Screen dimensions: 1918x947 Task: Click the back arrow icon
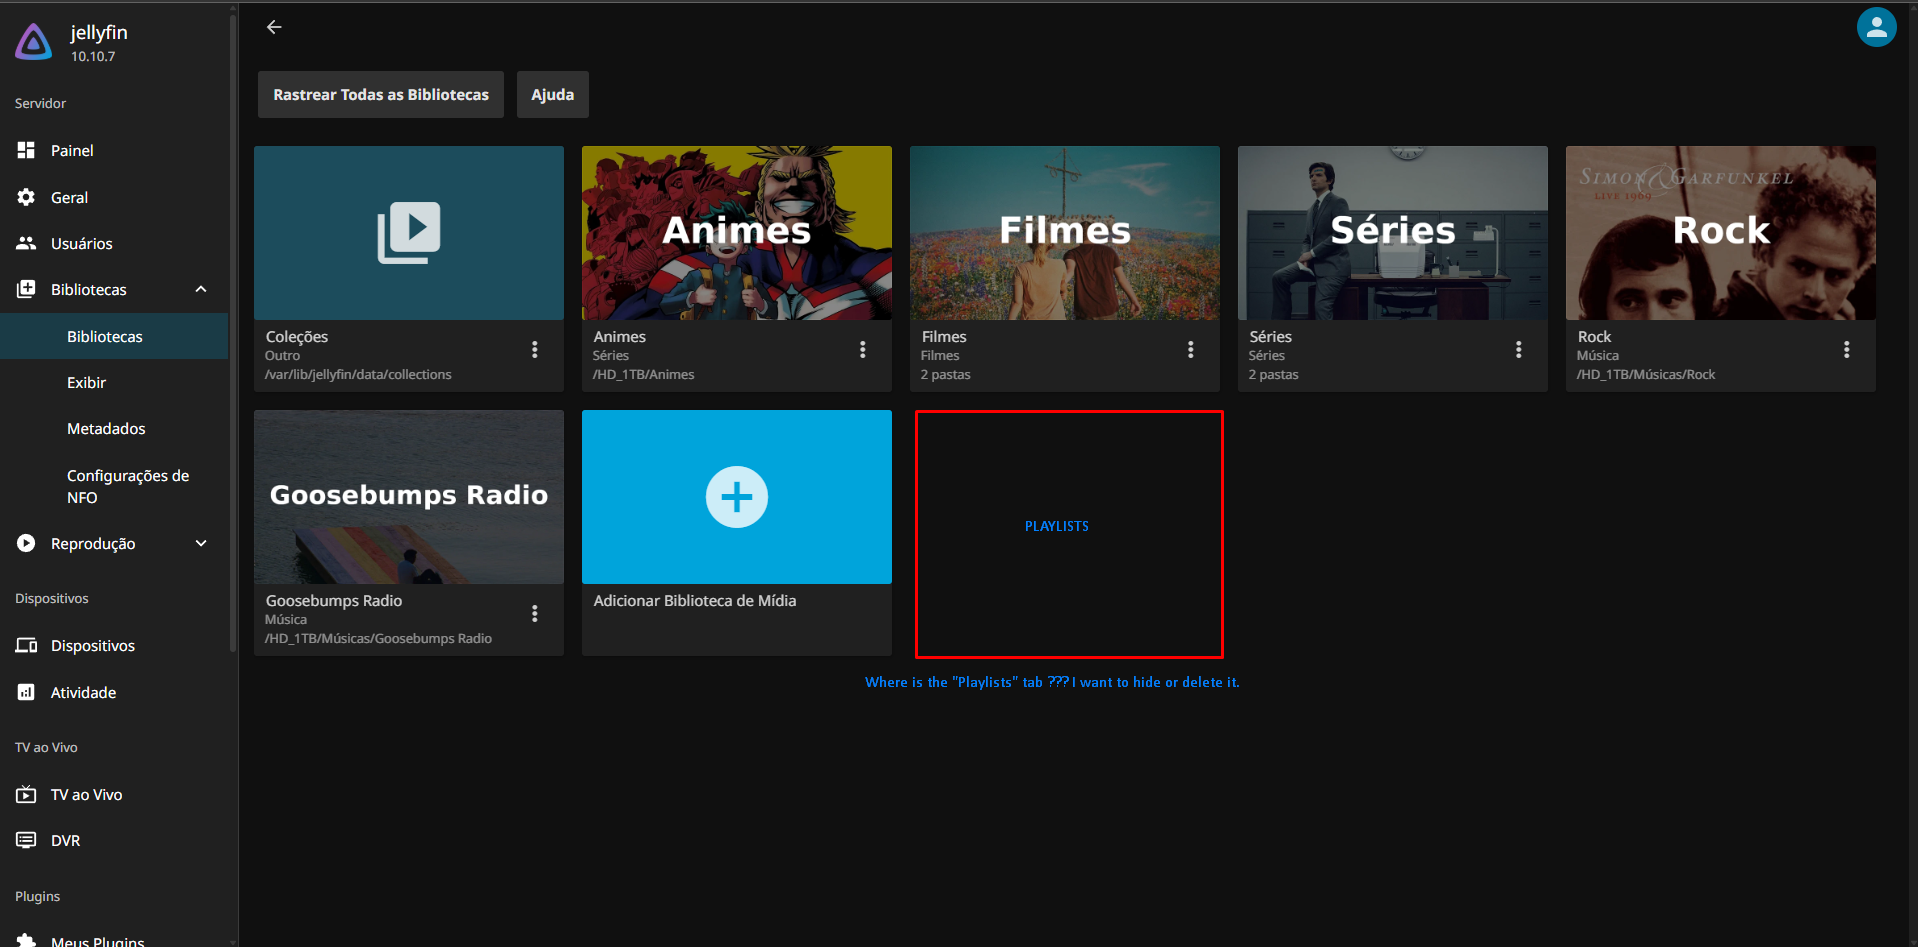(274, 27)
